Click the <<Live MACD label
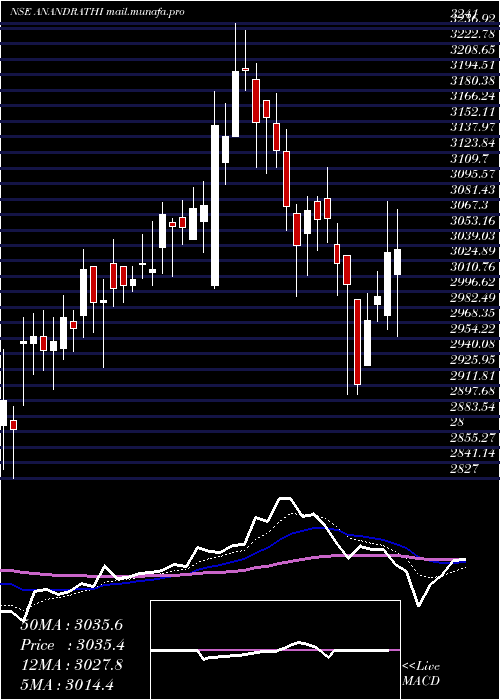The image size is (500, 700). click(x=421, y=674)
